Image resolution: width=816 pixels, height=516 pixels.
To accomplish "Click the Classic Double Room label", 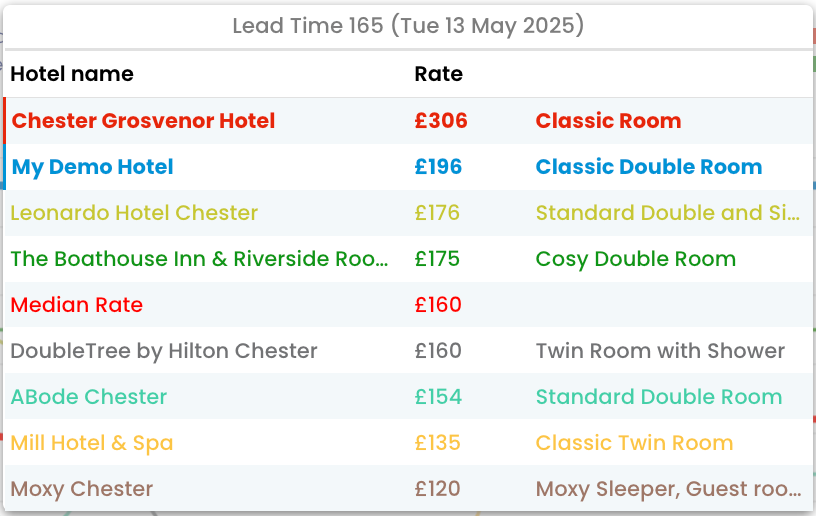I will tap(649, 167).
